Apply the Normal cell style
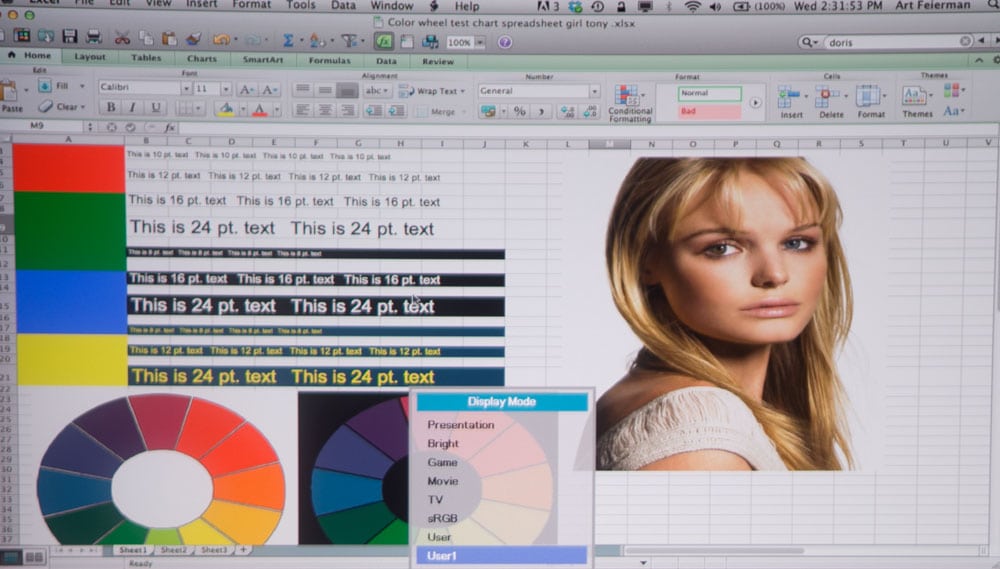Image resolution: width=1000 pixels, height=569 pixels. [x=709, y=93]
